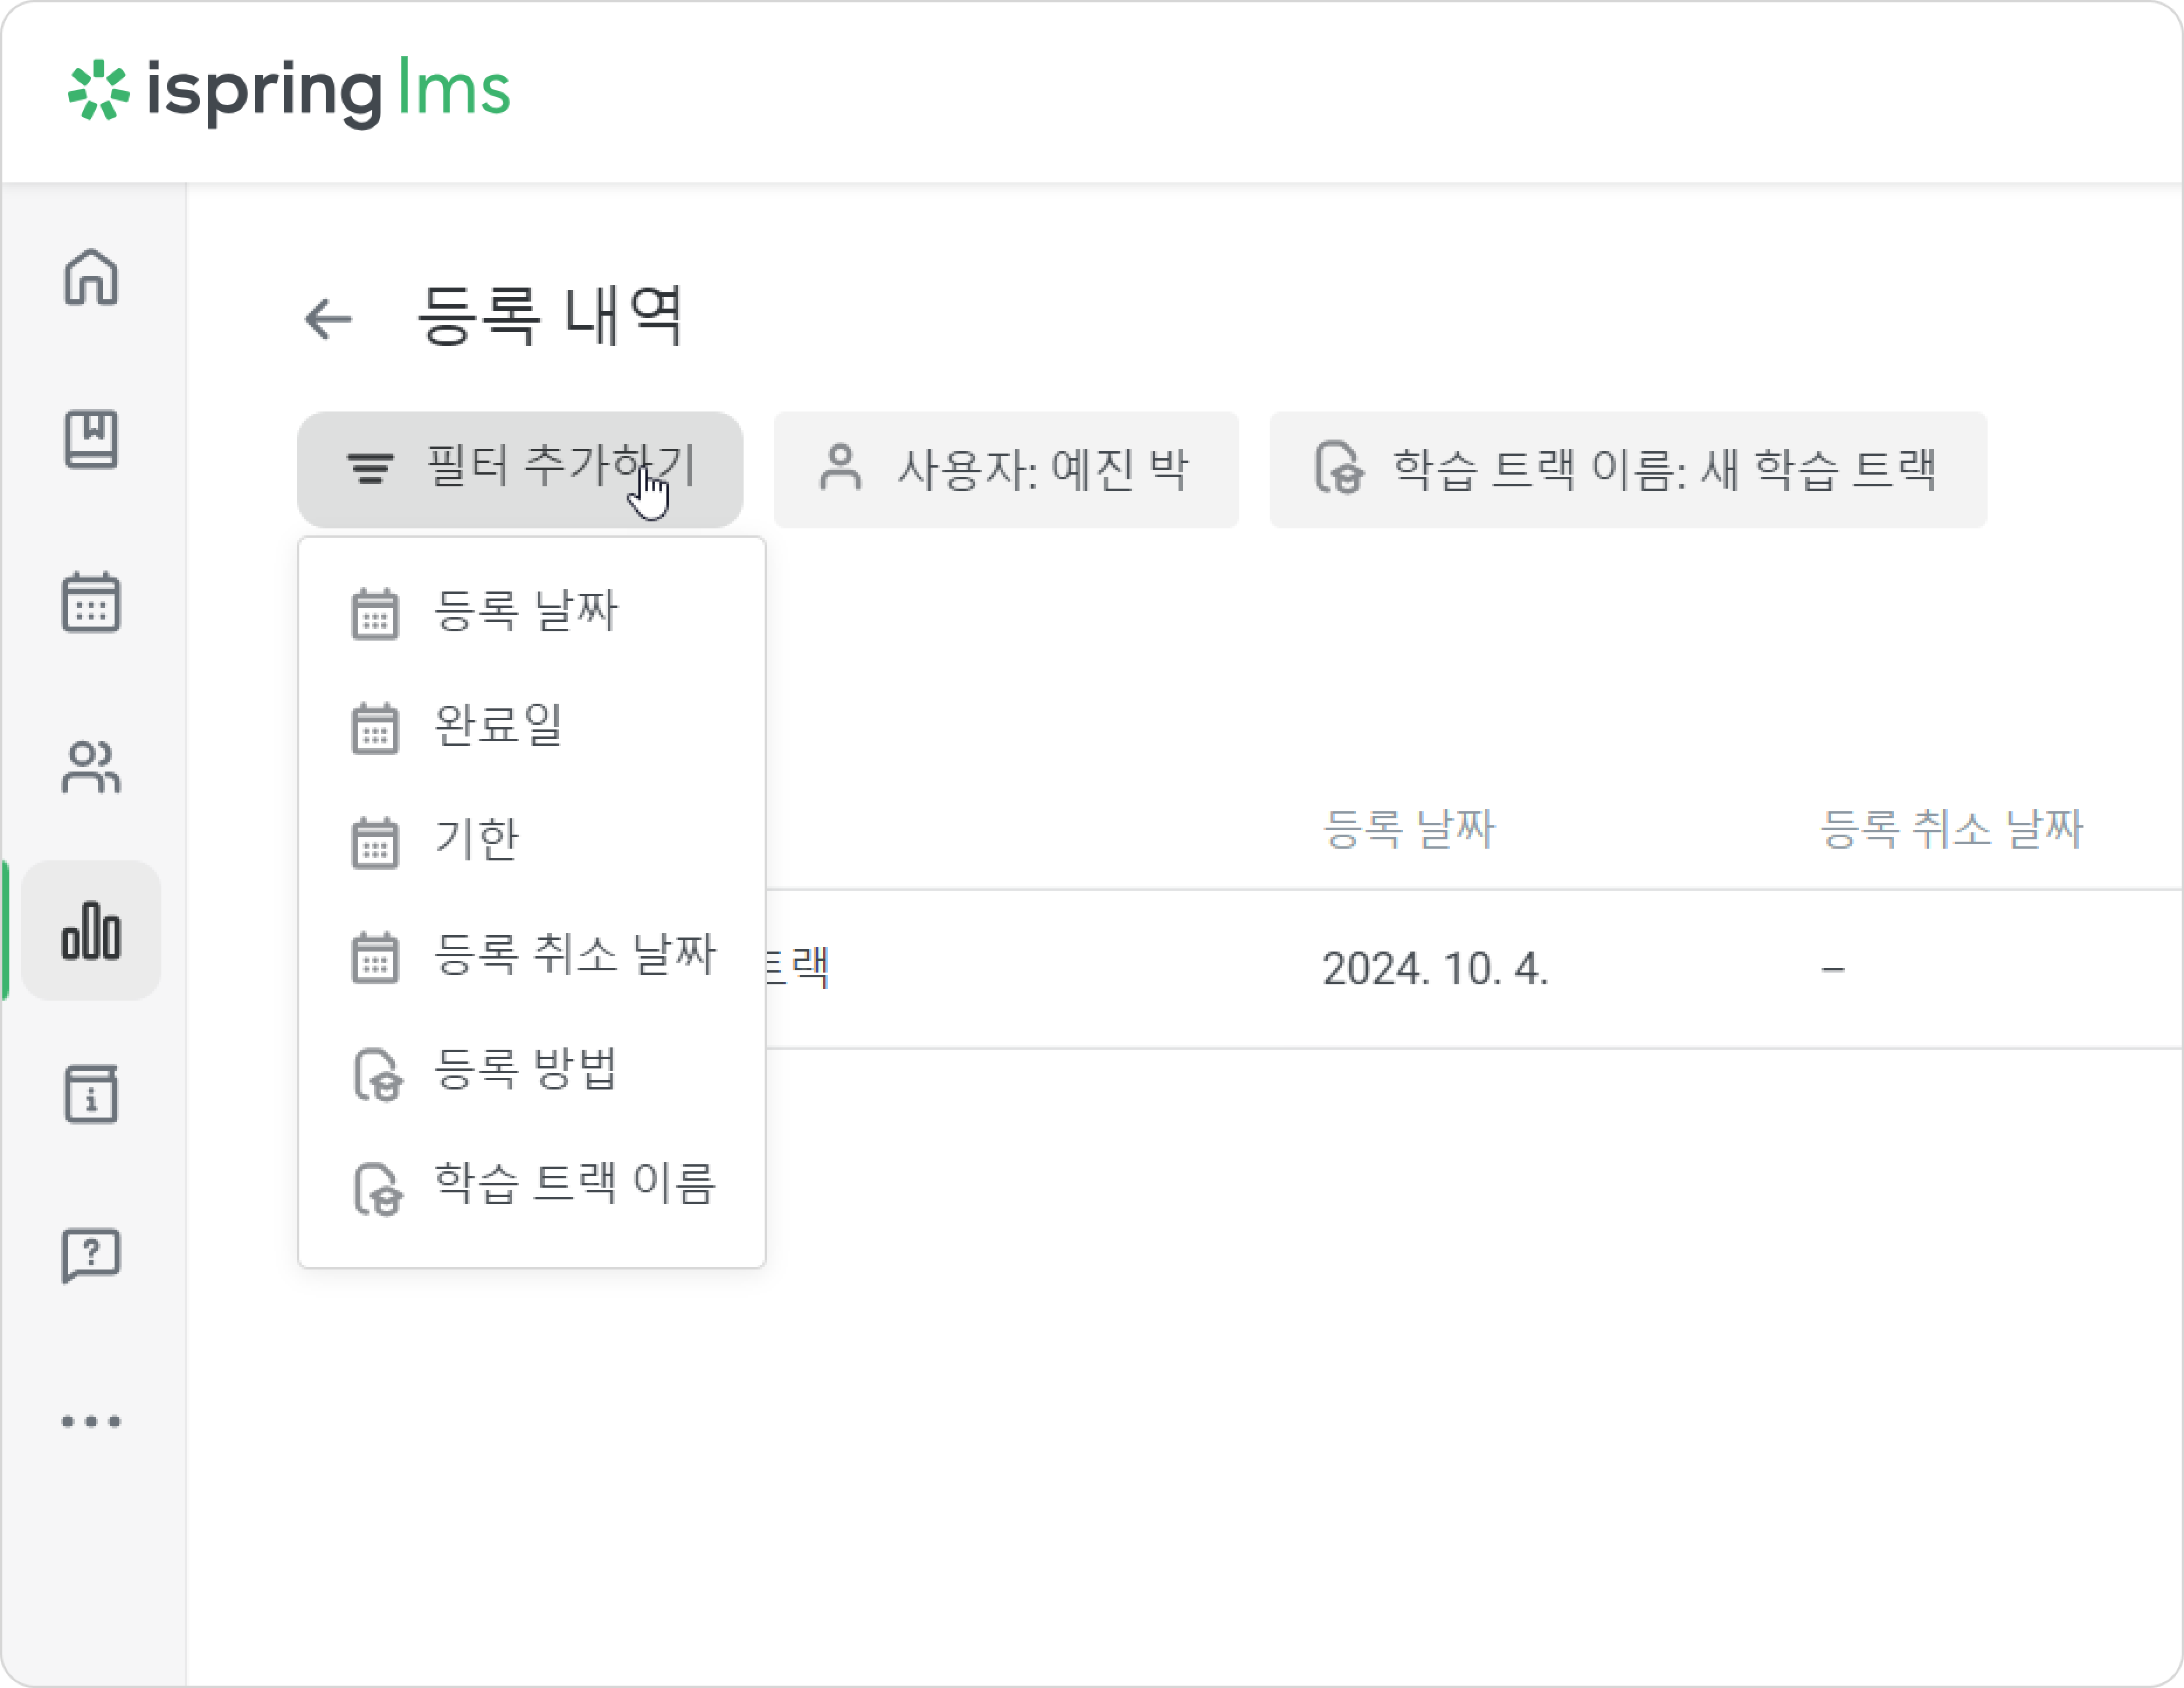Open the Users icon in sidebar
Viewport: 2184px width, 1688px height.
[91, 767]
